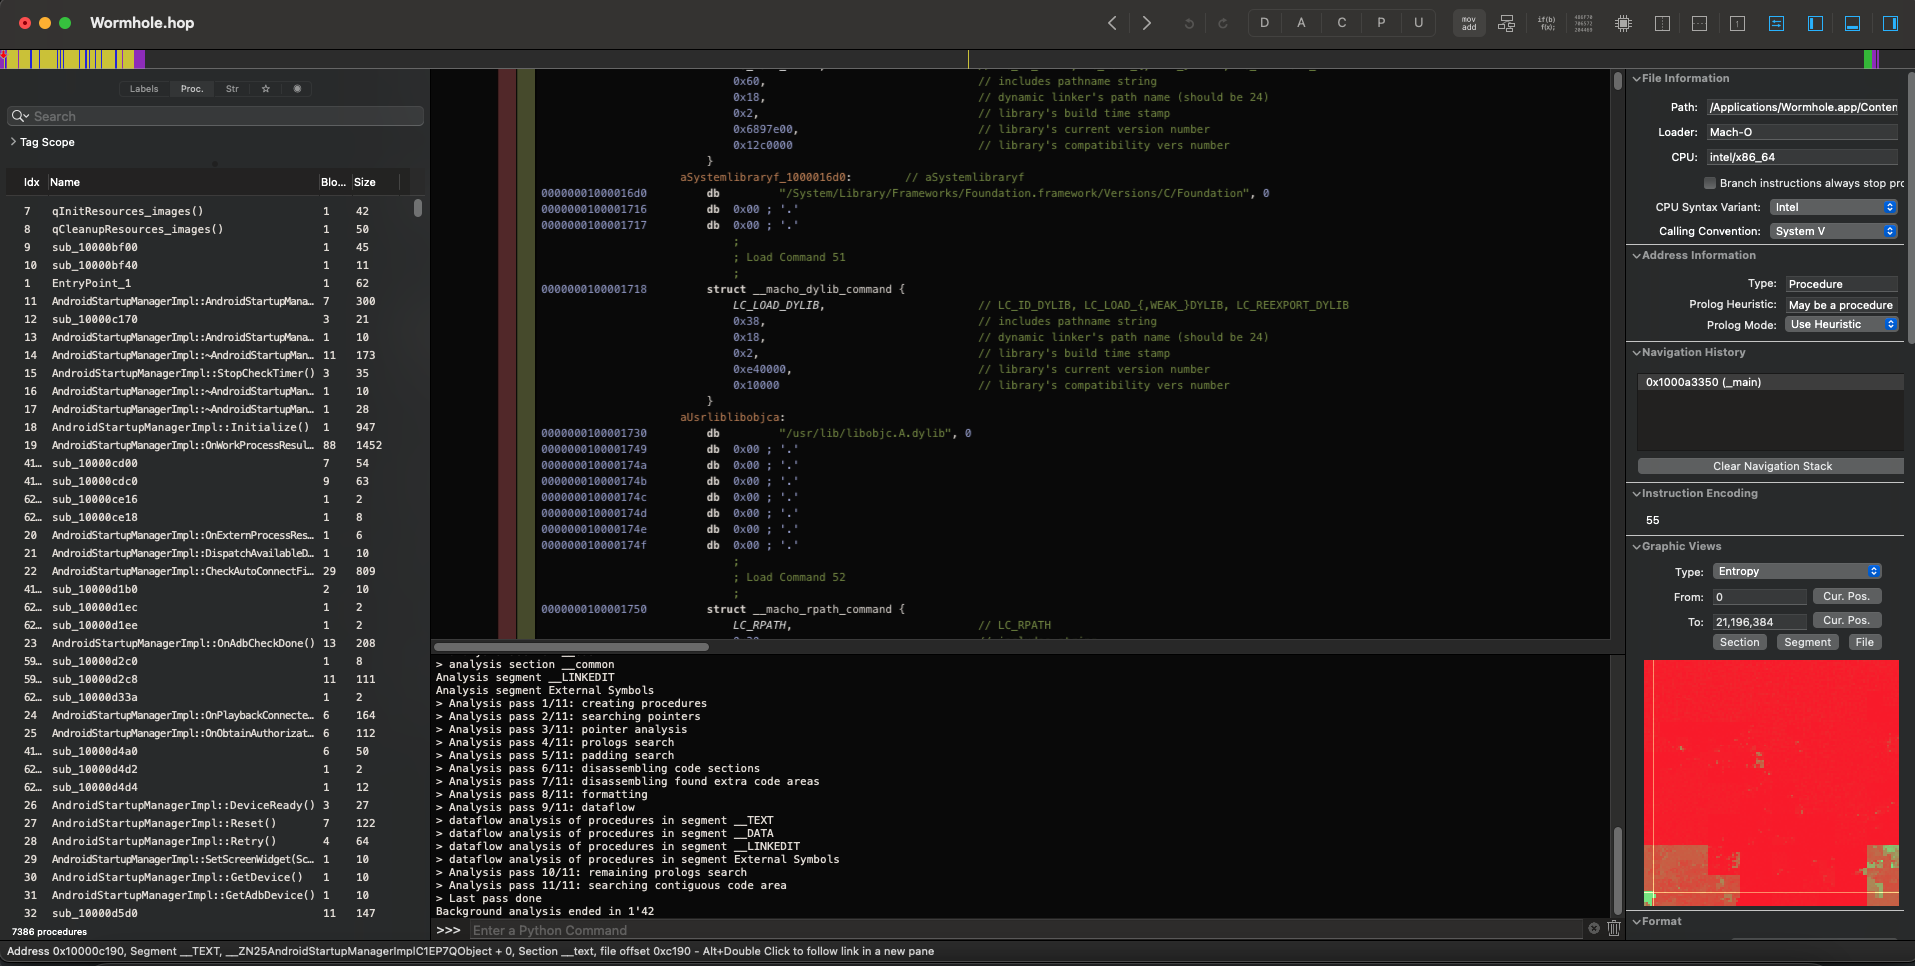Collapse the Instruction Encoding section
The image size is (1915, 966).
1637,493
